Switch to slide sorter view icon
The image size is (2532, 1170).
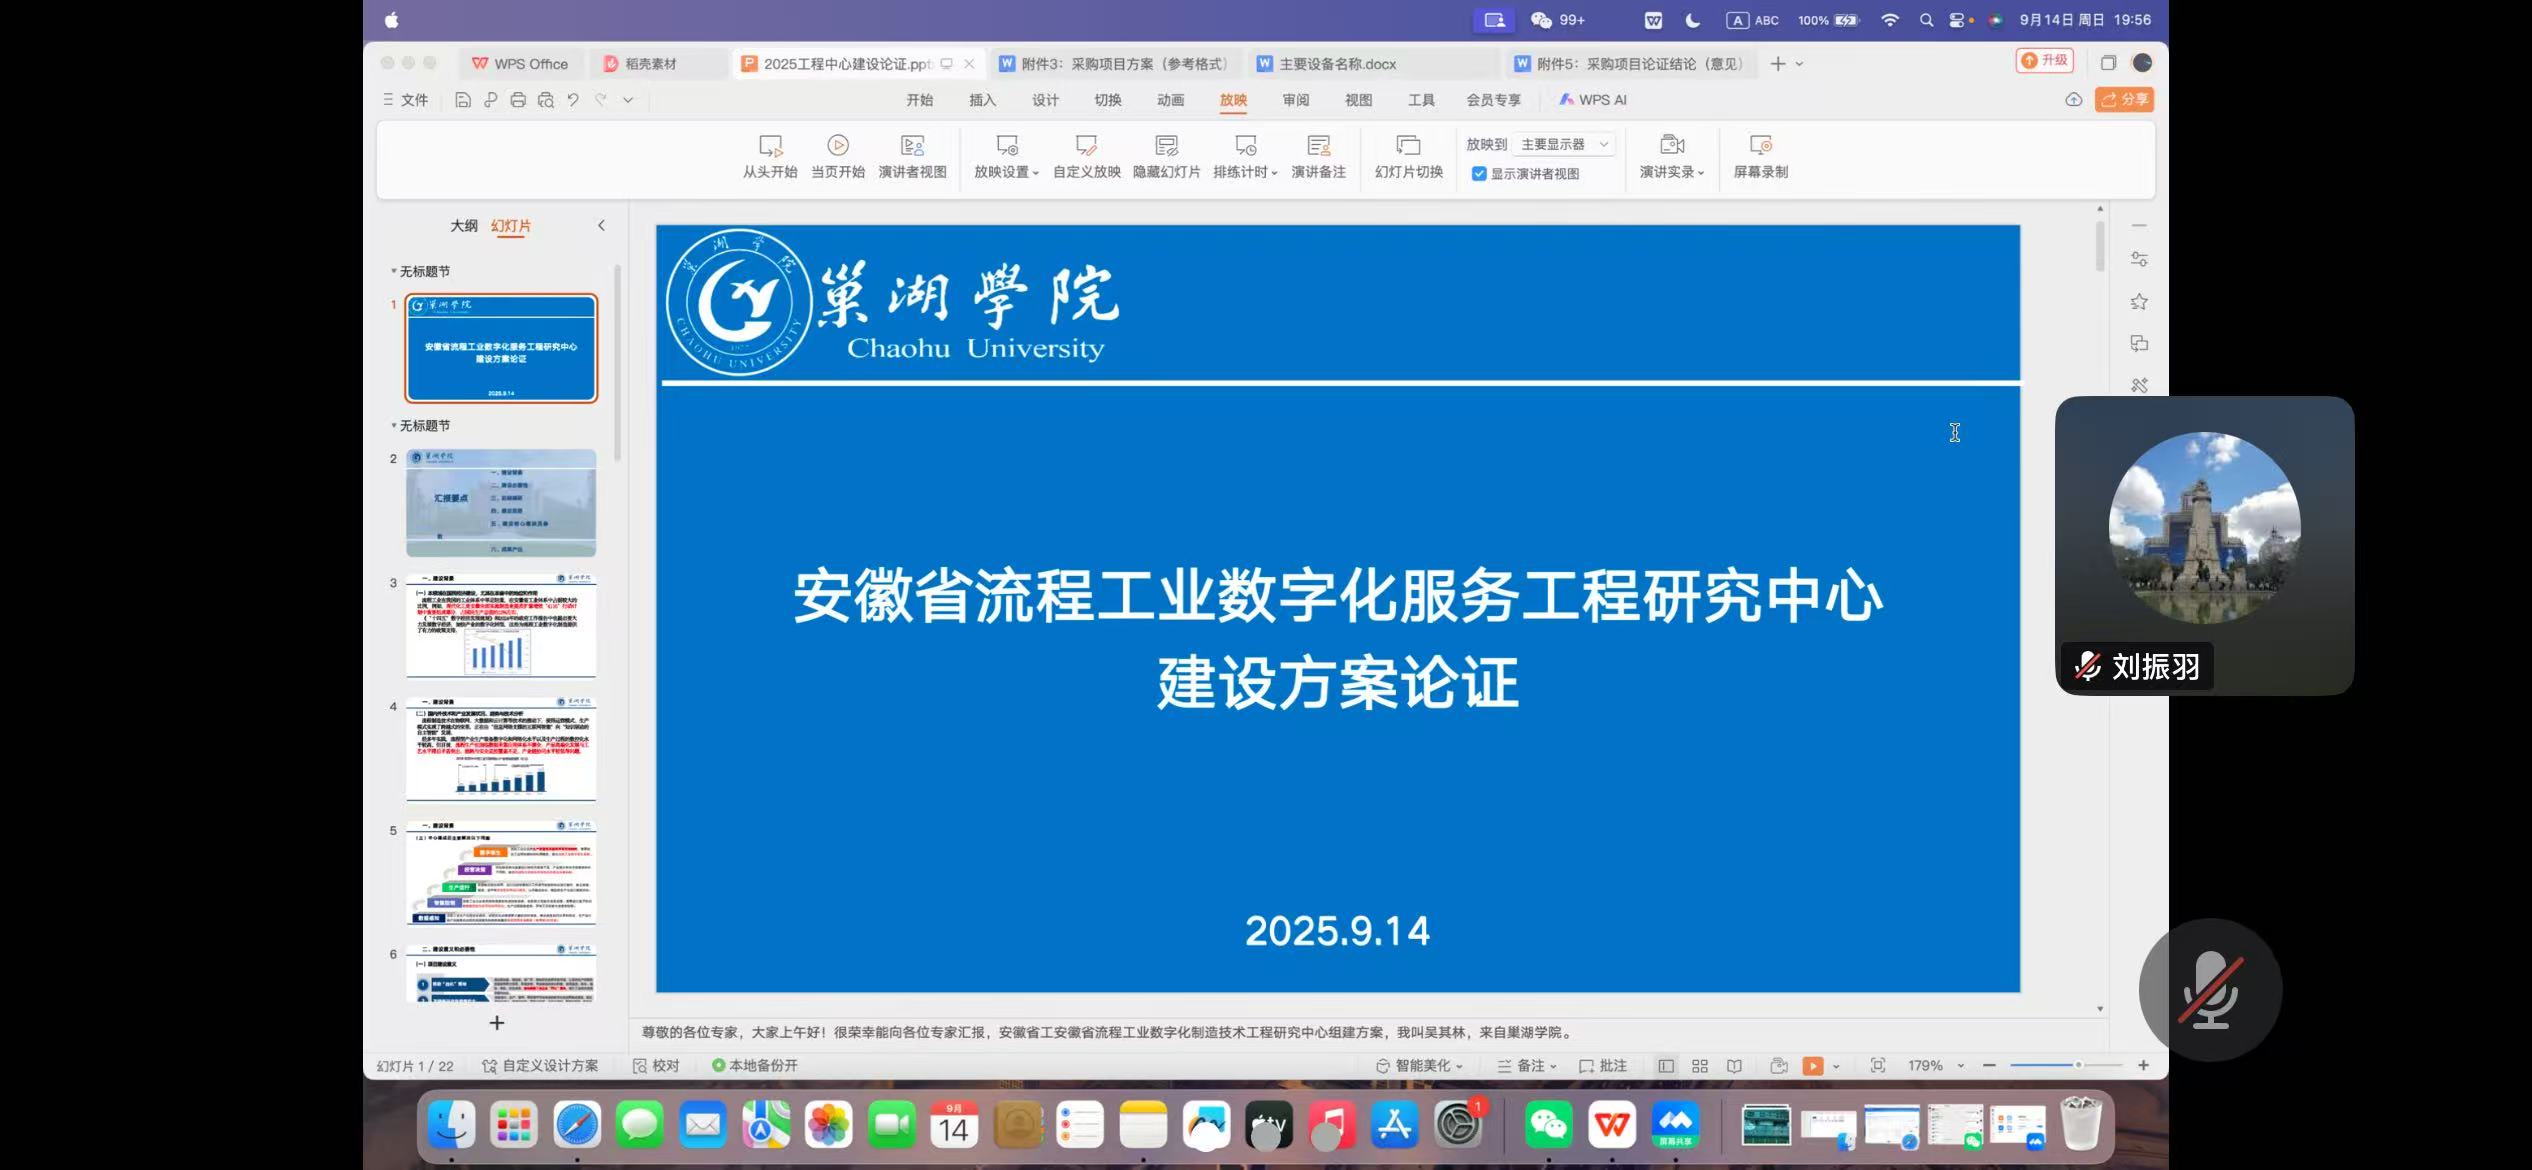point(1699,1066)
